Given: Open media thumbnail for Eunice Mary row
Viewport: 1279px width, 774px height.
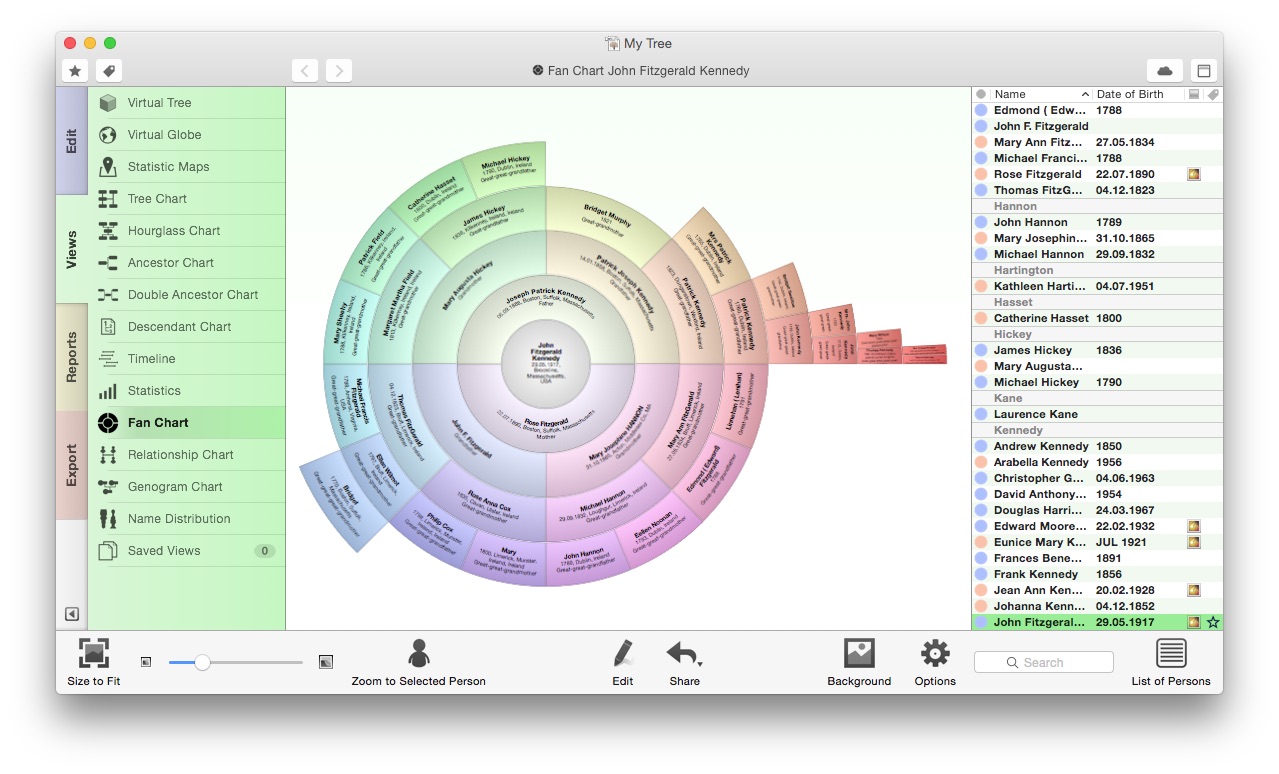Looking at the screenshot, I should [1193, 542].
